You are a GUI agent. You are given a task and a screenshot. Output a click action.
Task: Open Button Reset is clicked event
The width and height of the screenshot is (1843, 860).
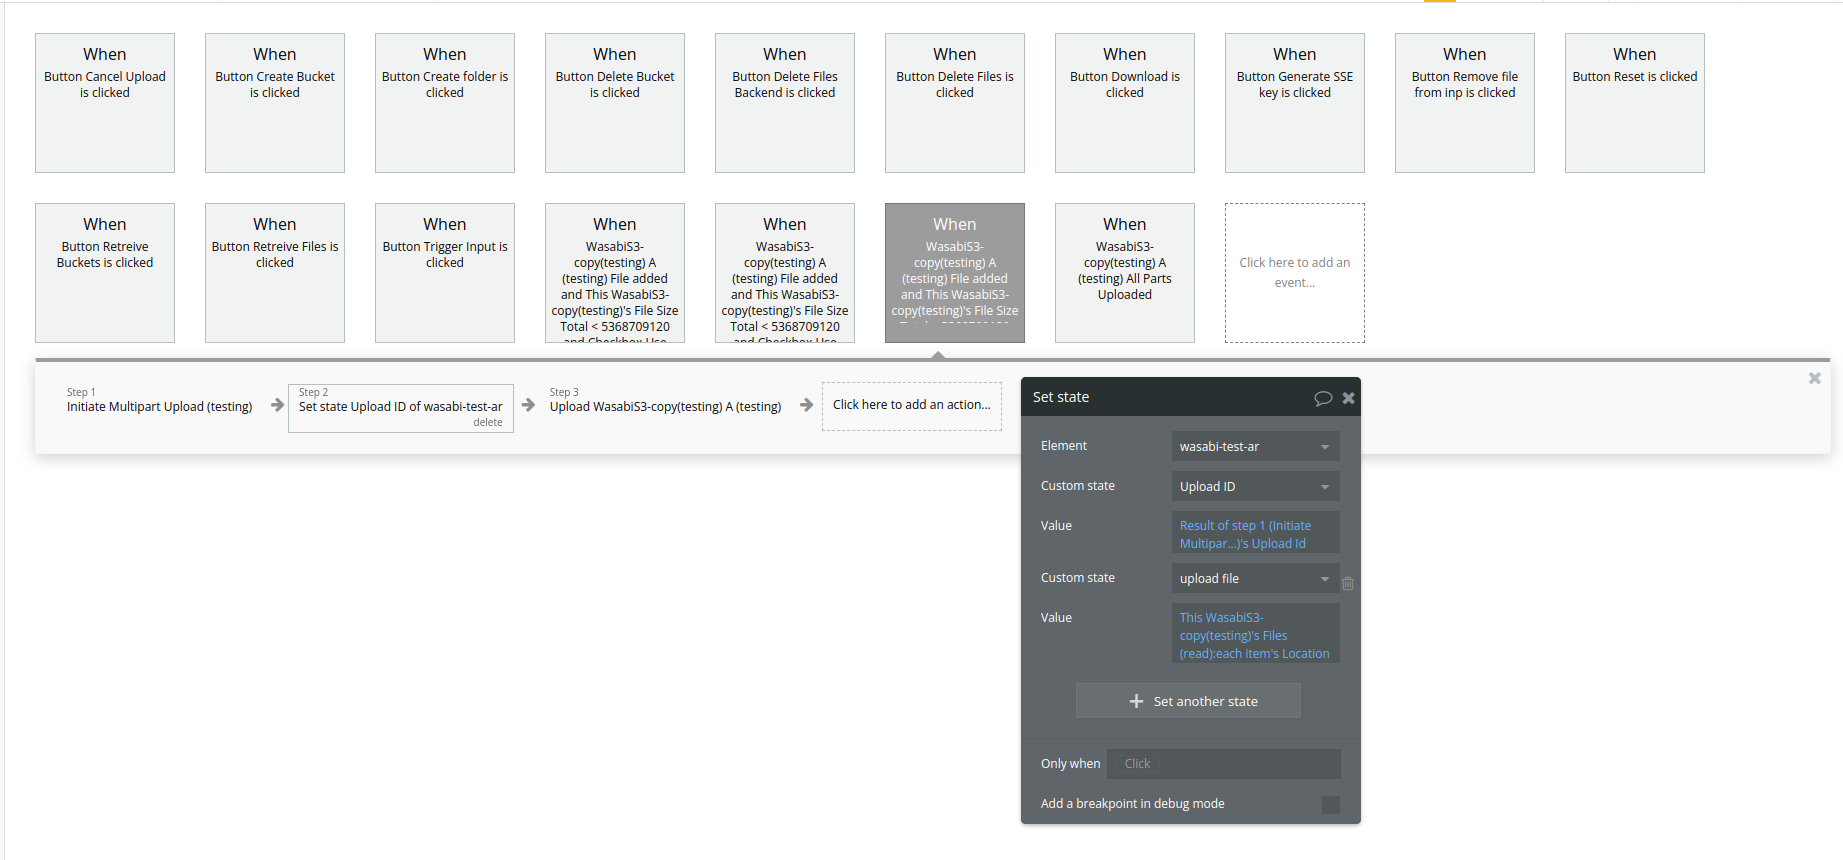point(1635,103)
